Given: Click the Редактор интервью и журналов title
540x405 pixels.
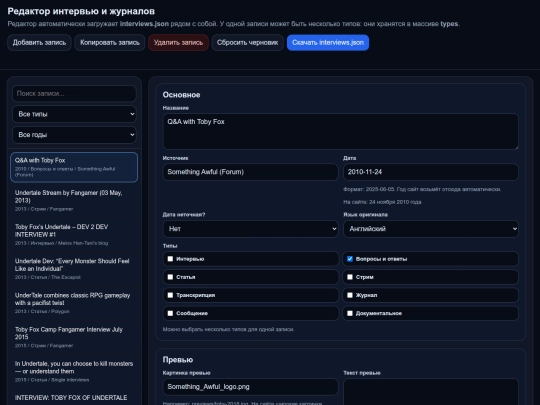Looking at the screenshot, I should (81, 11).
